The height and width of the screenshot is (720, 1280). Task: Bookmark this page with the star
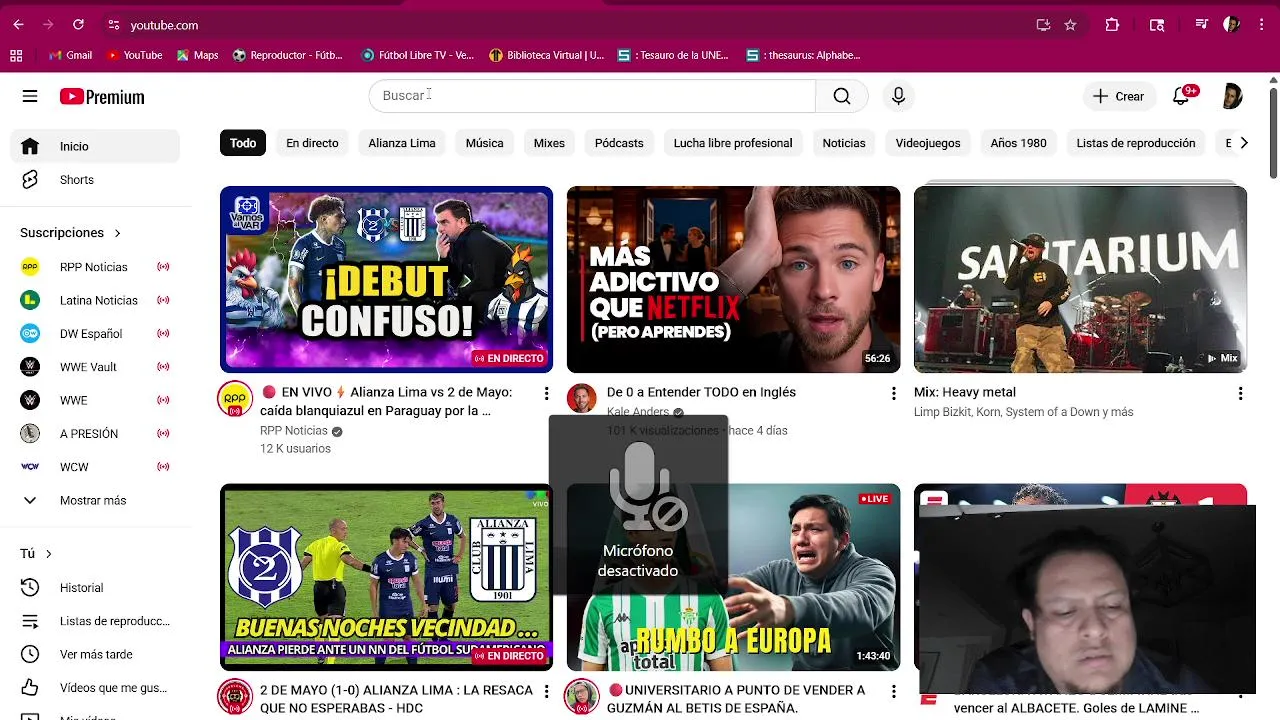tap(1070, 25)
